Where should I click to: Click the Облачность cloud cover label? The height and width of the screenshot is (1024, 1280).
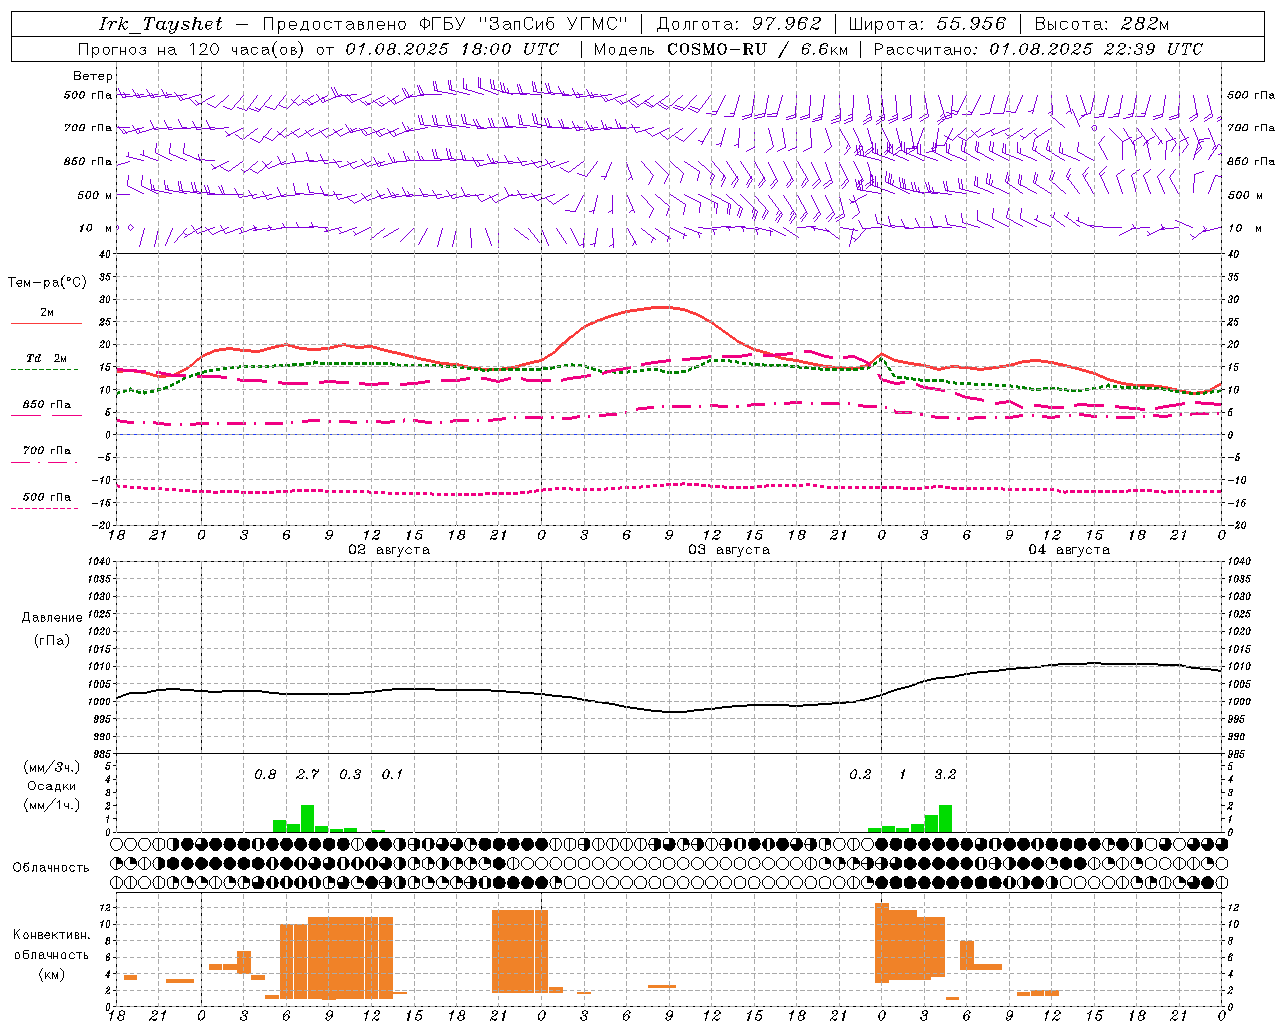click(x=51, y=868)
